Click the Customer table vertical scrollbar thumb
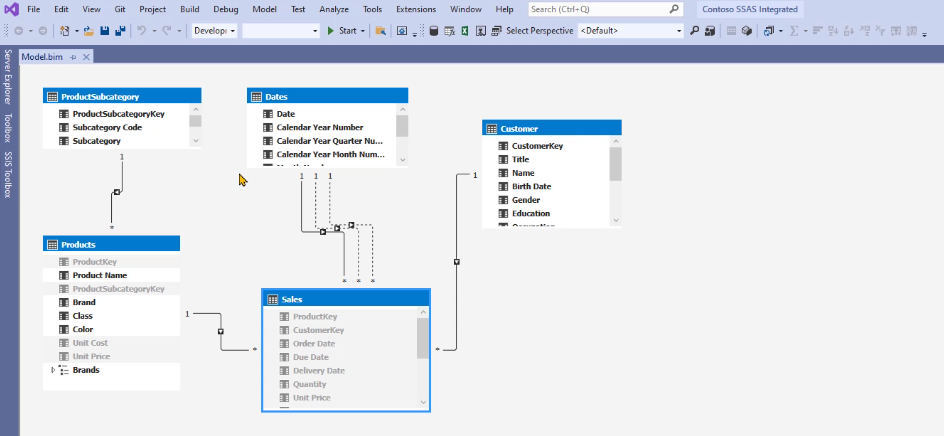Viewport: 944px width, 436px height. 615,164
